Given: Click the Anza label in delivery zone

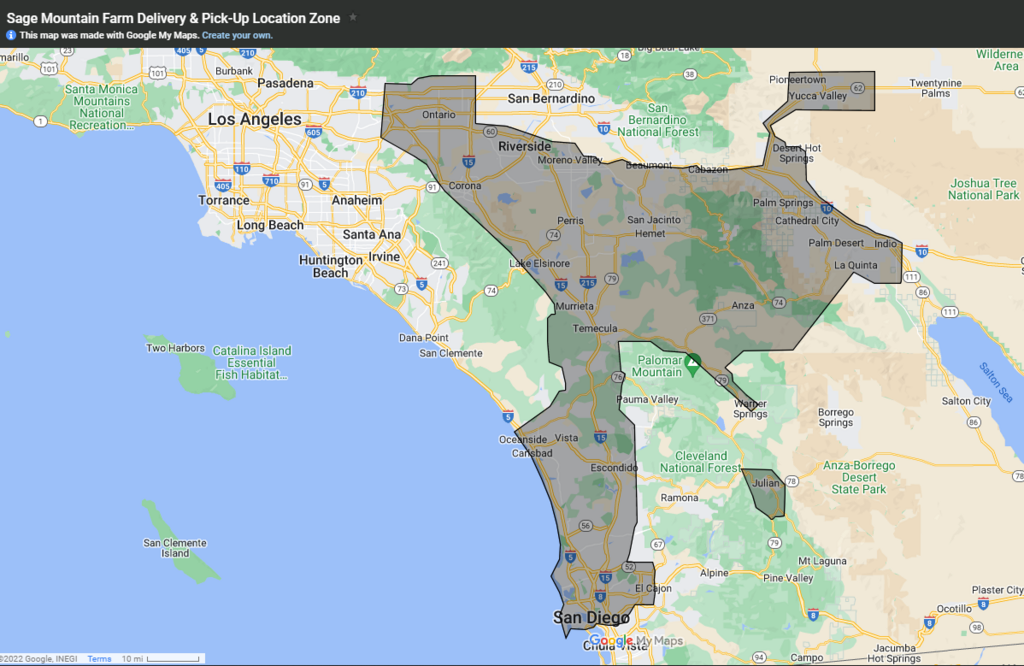Looking at the screenshot, I should (743, 306).
